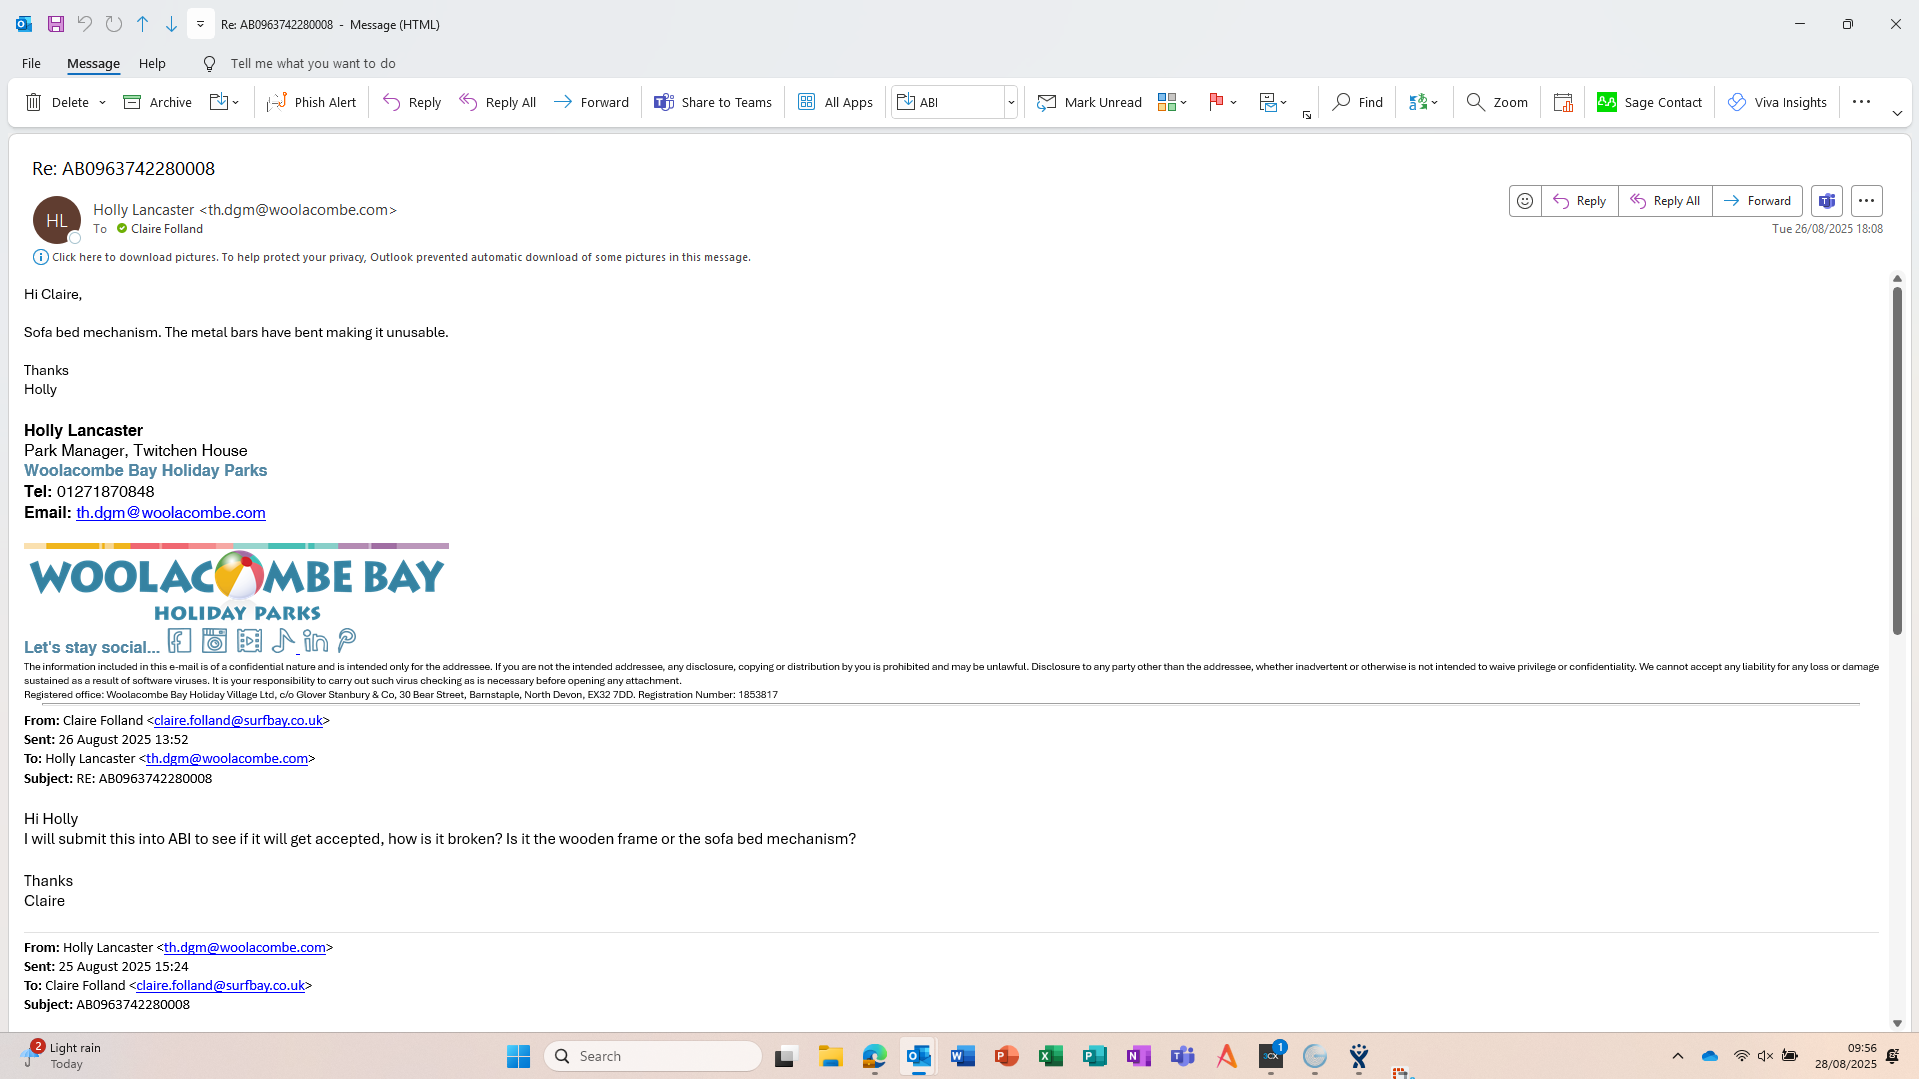1919x1079 pixels.
Task: Archive this message using the ribbon
Action: (x=157, y=102)
